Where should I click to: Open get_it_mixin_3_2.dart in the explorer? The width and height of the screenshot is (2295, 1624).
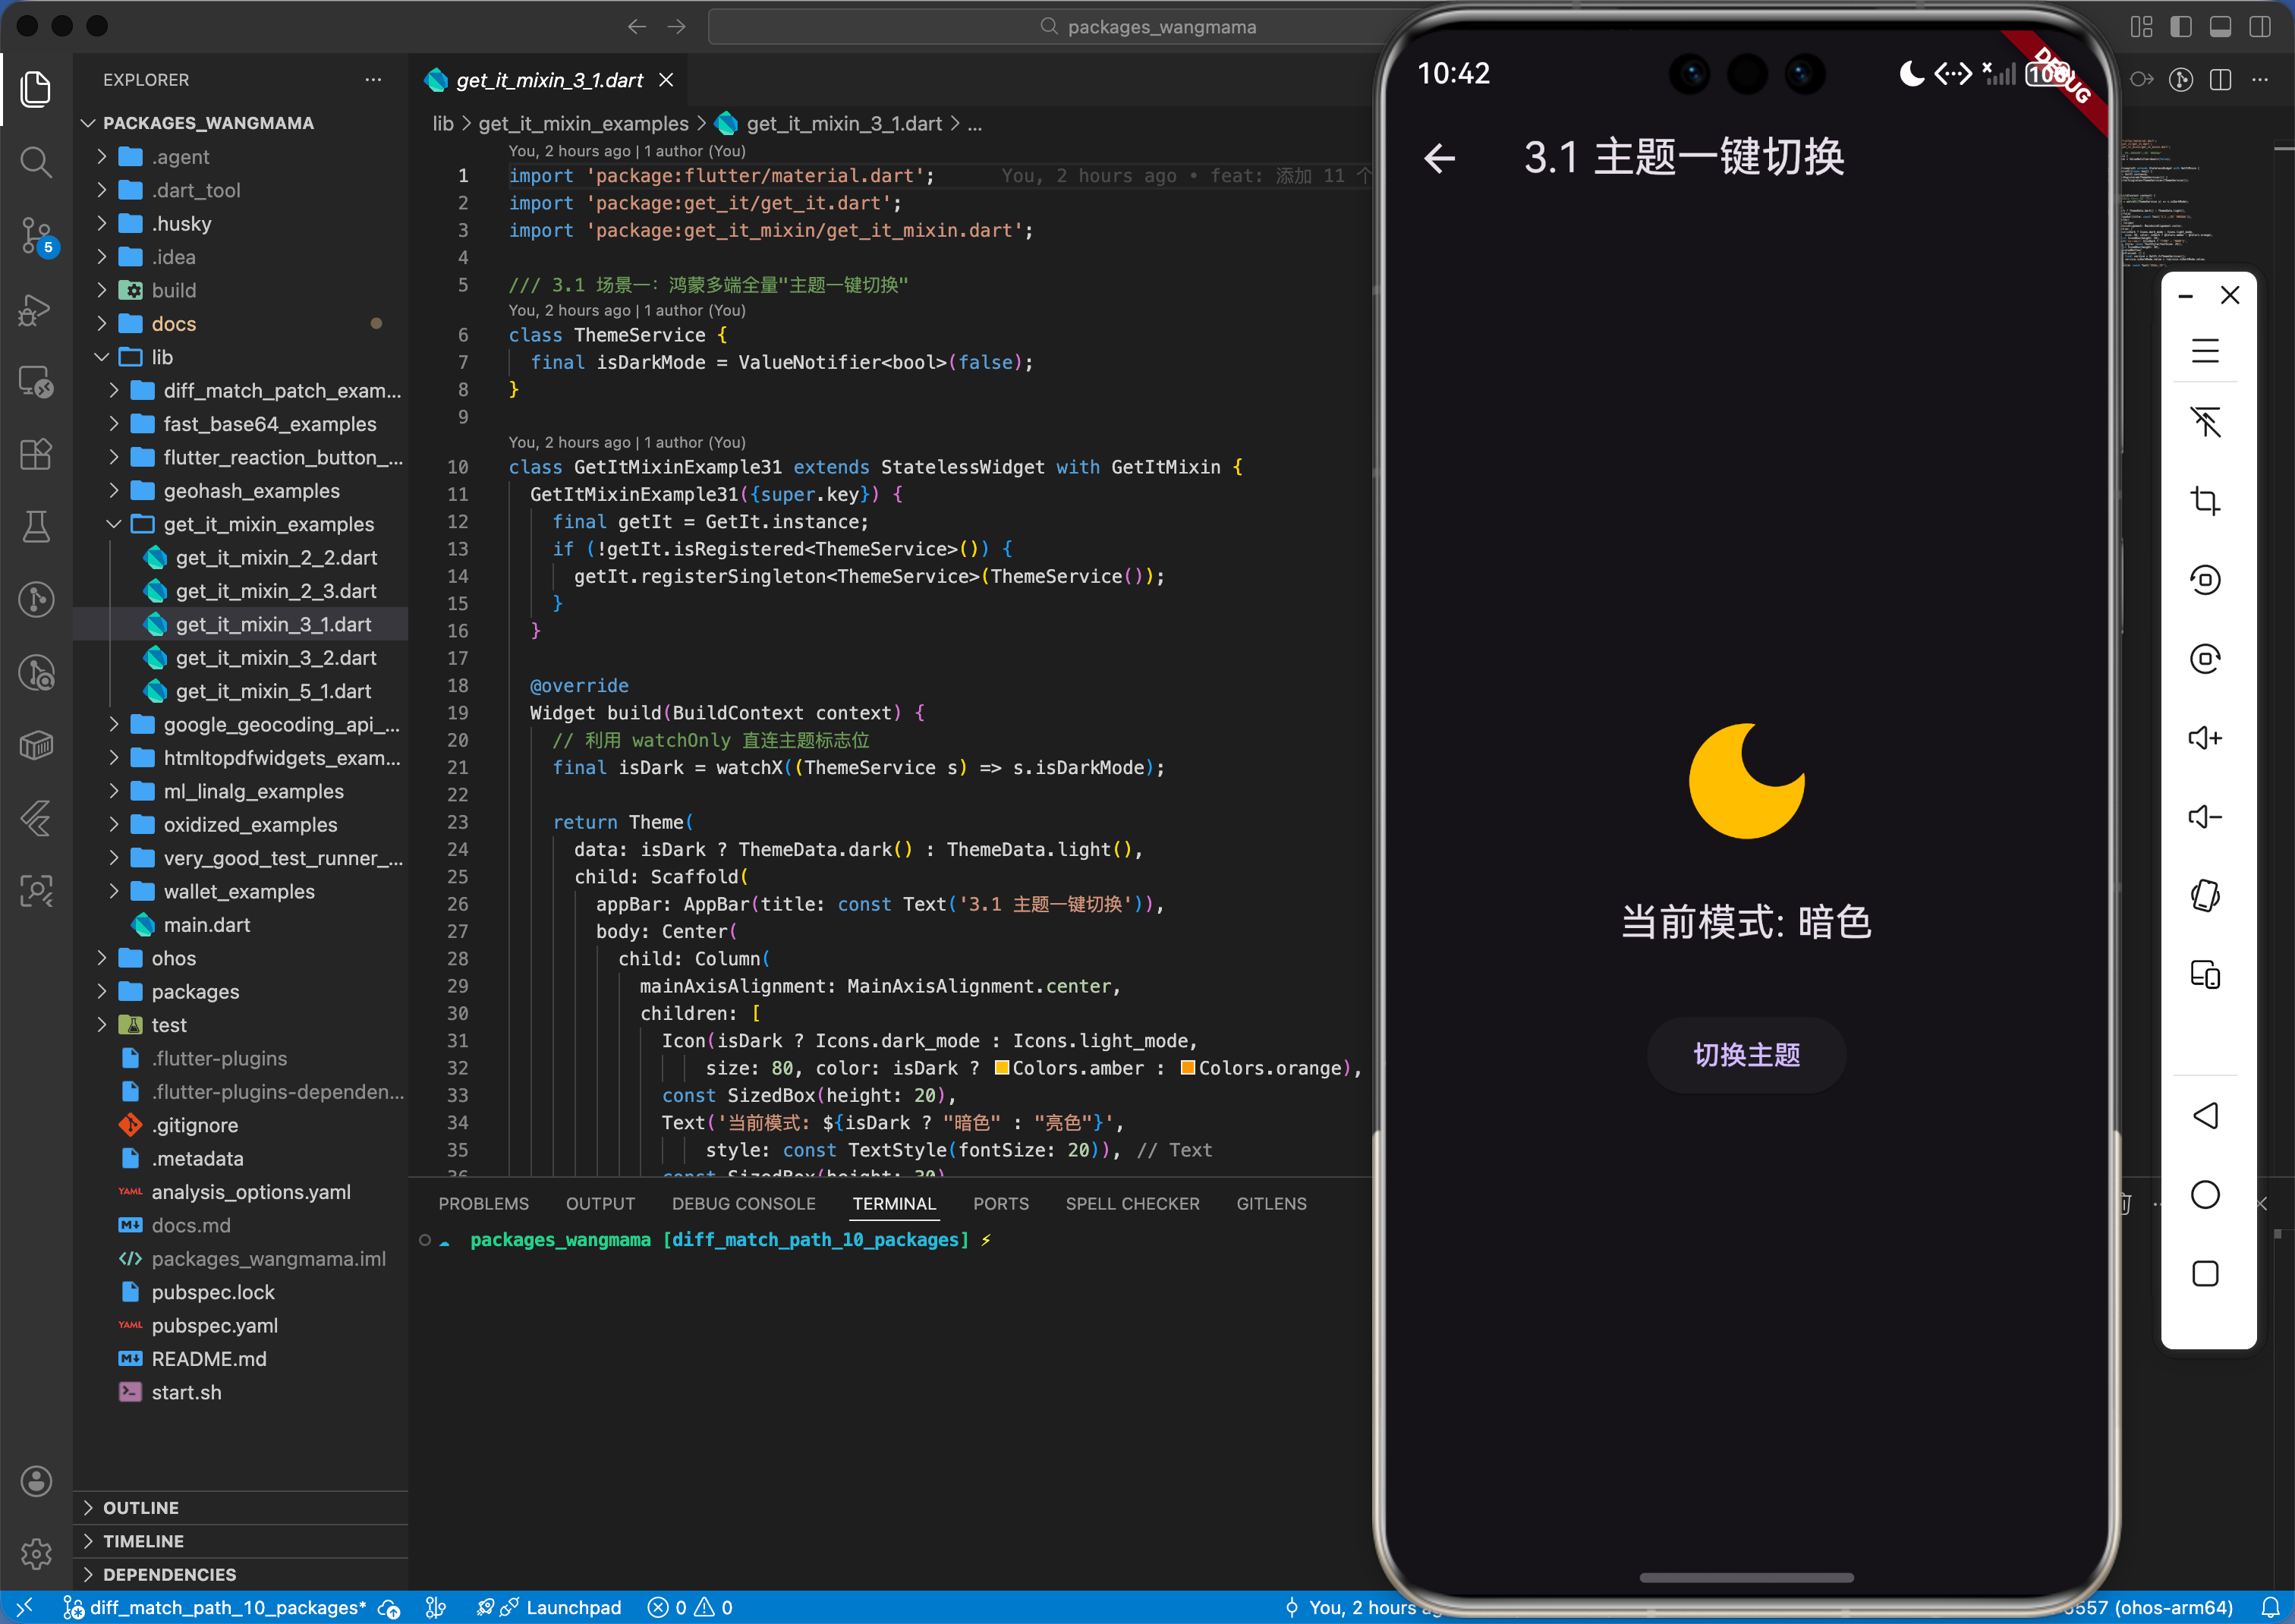click(275, 658)
